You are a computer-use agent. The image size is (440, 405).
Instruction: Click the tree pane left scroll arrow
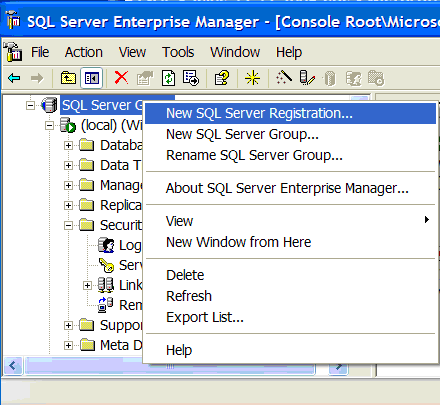13,366
